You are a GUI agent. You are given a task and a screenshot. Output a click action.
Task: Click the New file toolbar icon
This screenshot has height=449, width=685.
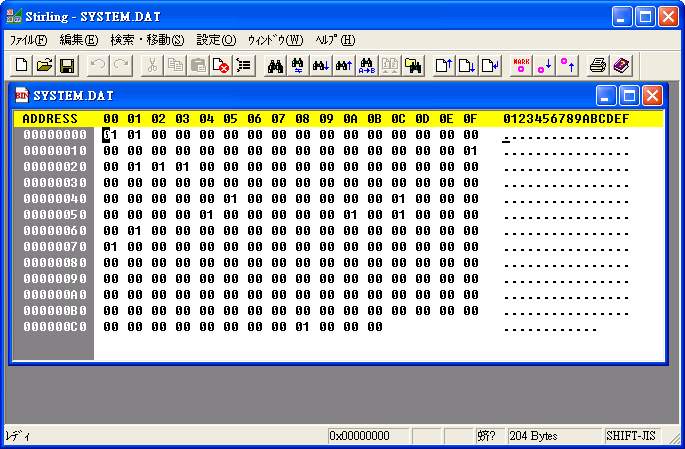22,66
